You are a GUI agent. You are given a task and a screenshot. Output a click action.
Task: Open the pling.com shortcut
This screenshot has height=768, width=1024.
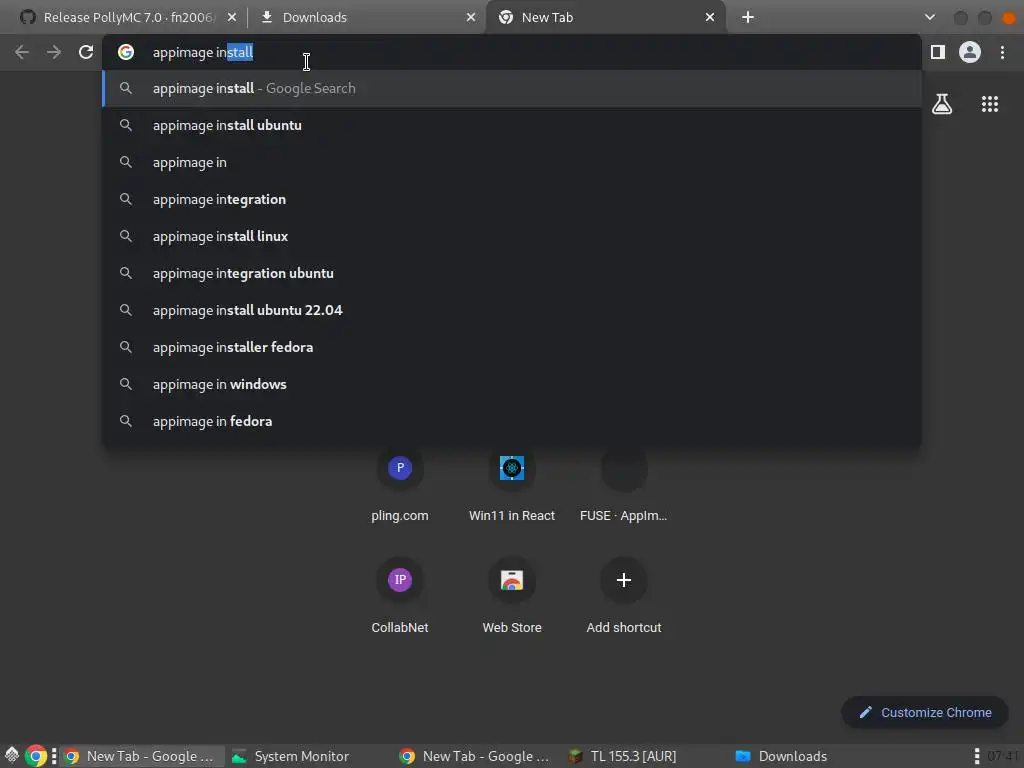point(400,486)
